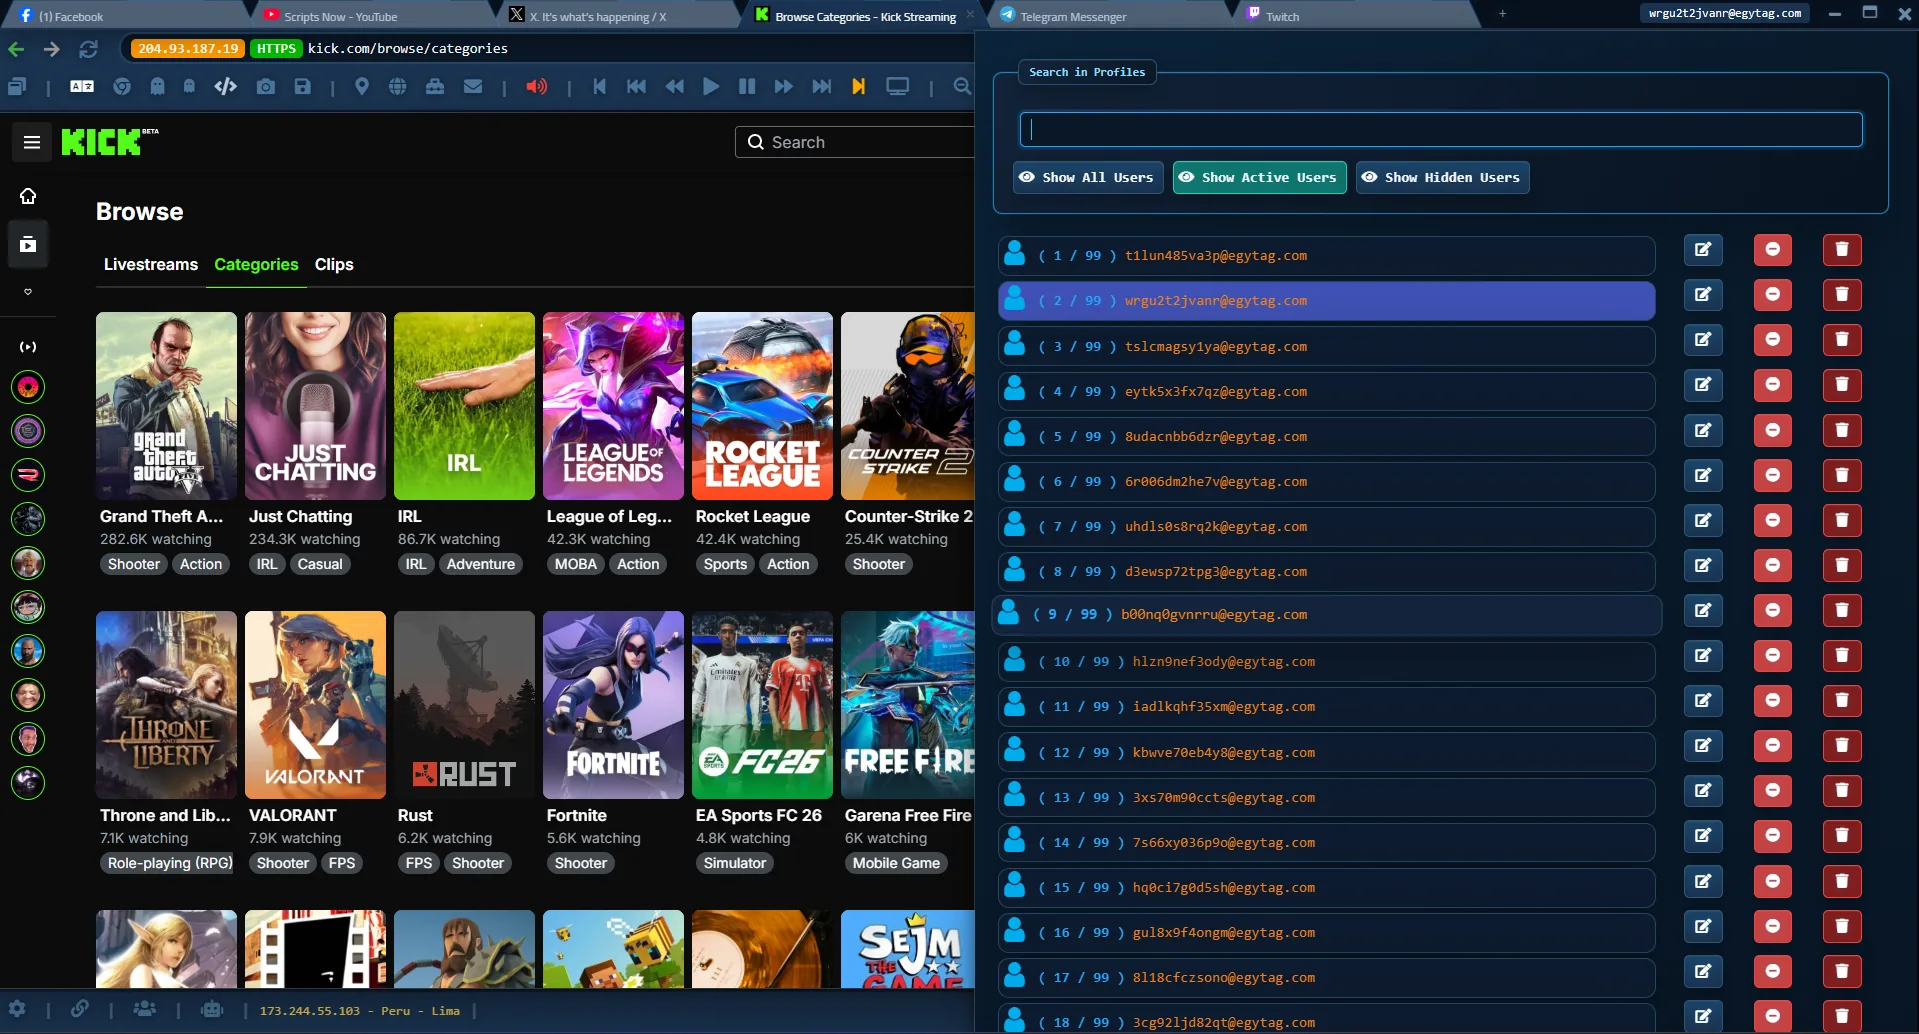Image resolution: width=1919 pixels, height=1034 pixels.
Task: Open the Rocket League category link
Action: [753, 517]
